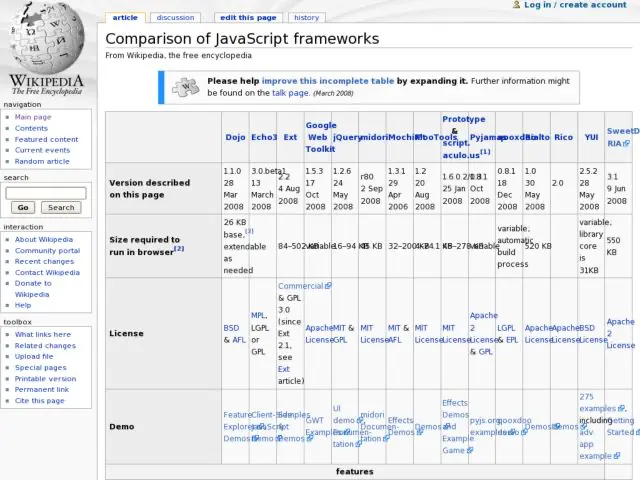
Task: Click the Demo row header
Action: [122, 427]
